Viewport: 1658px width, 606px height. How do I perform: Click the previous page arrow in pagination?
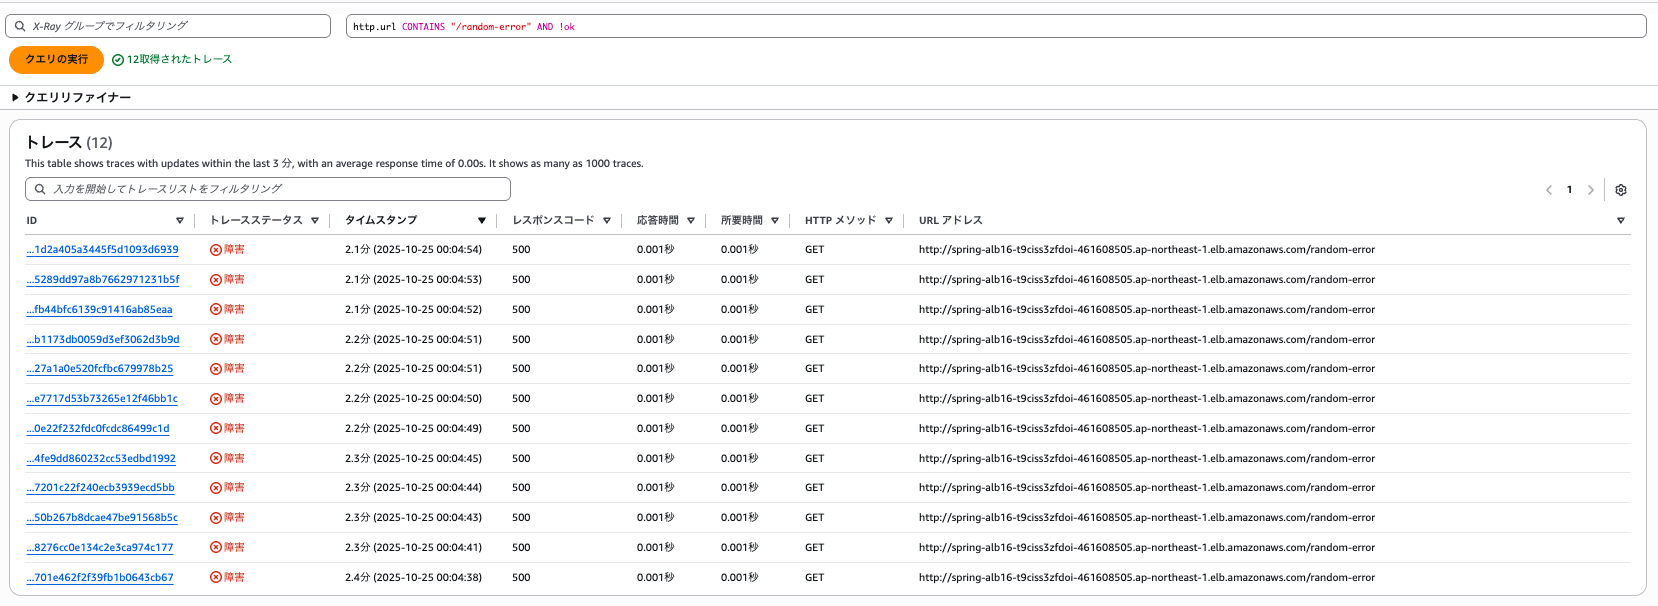(x=1549, y=190)
